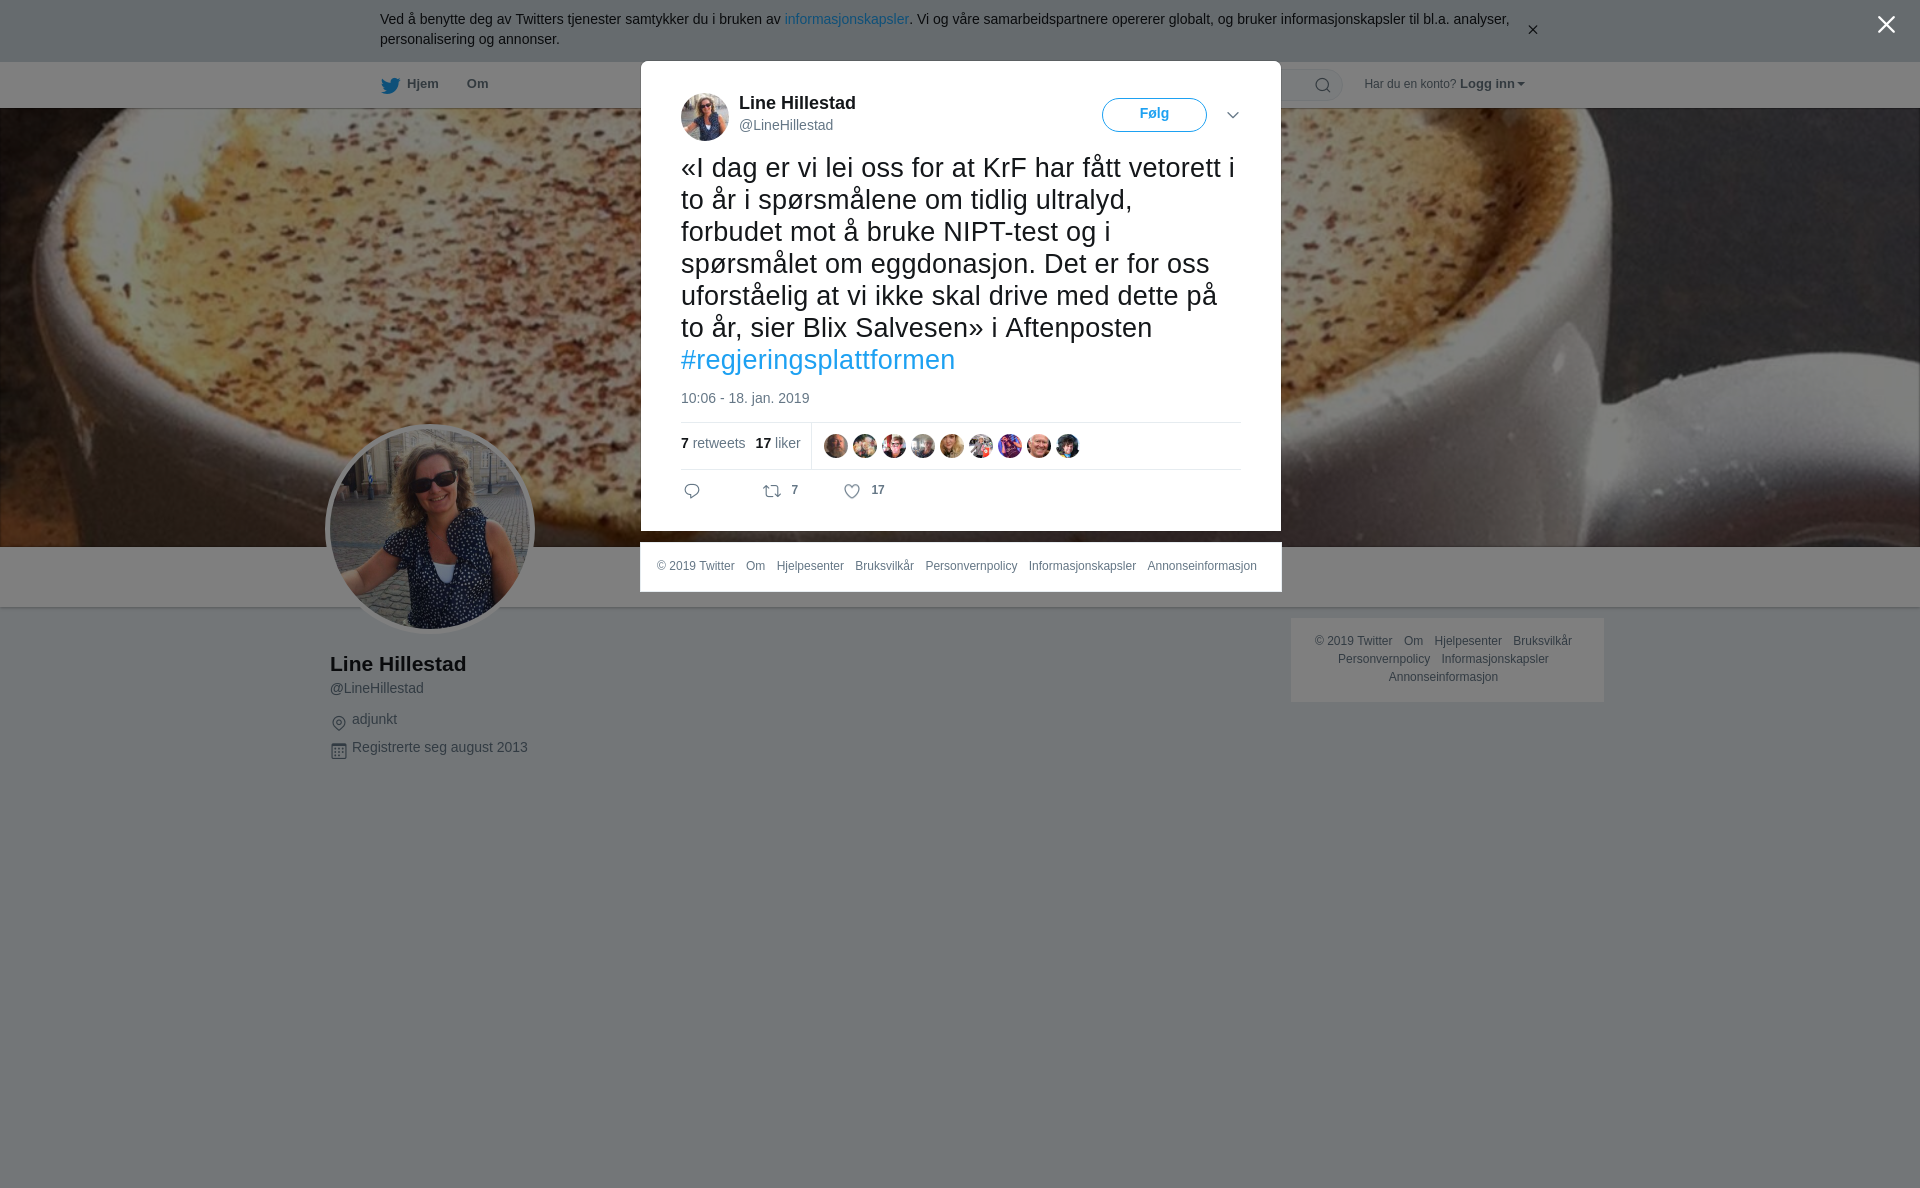The width and height of the screenshot is (1920, 1188).
Task: Close the tweet overlay with the X
Action: (1886, 25)
